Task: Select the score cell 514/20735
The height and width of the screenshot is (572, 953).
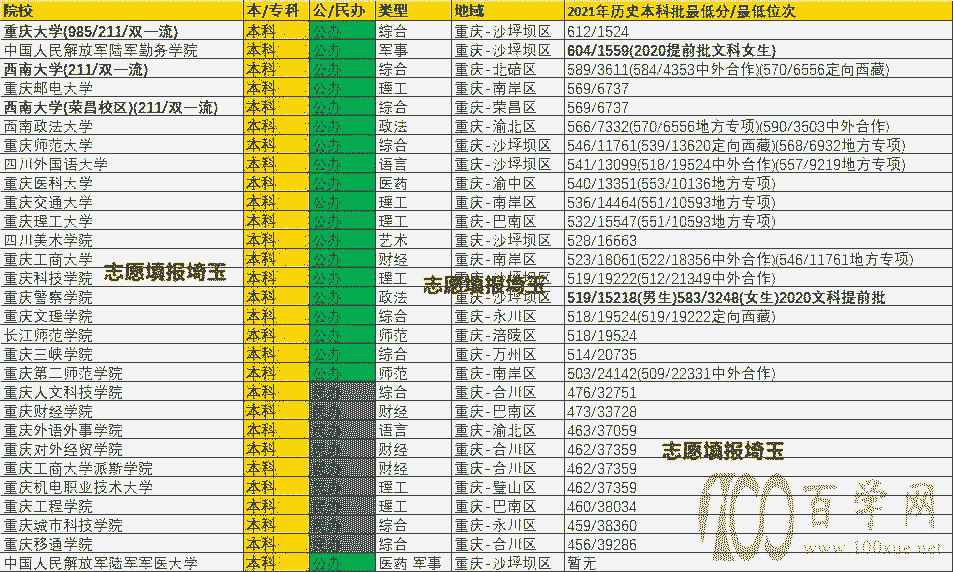Action: [x=759, y=354]
